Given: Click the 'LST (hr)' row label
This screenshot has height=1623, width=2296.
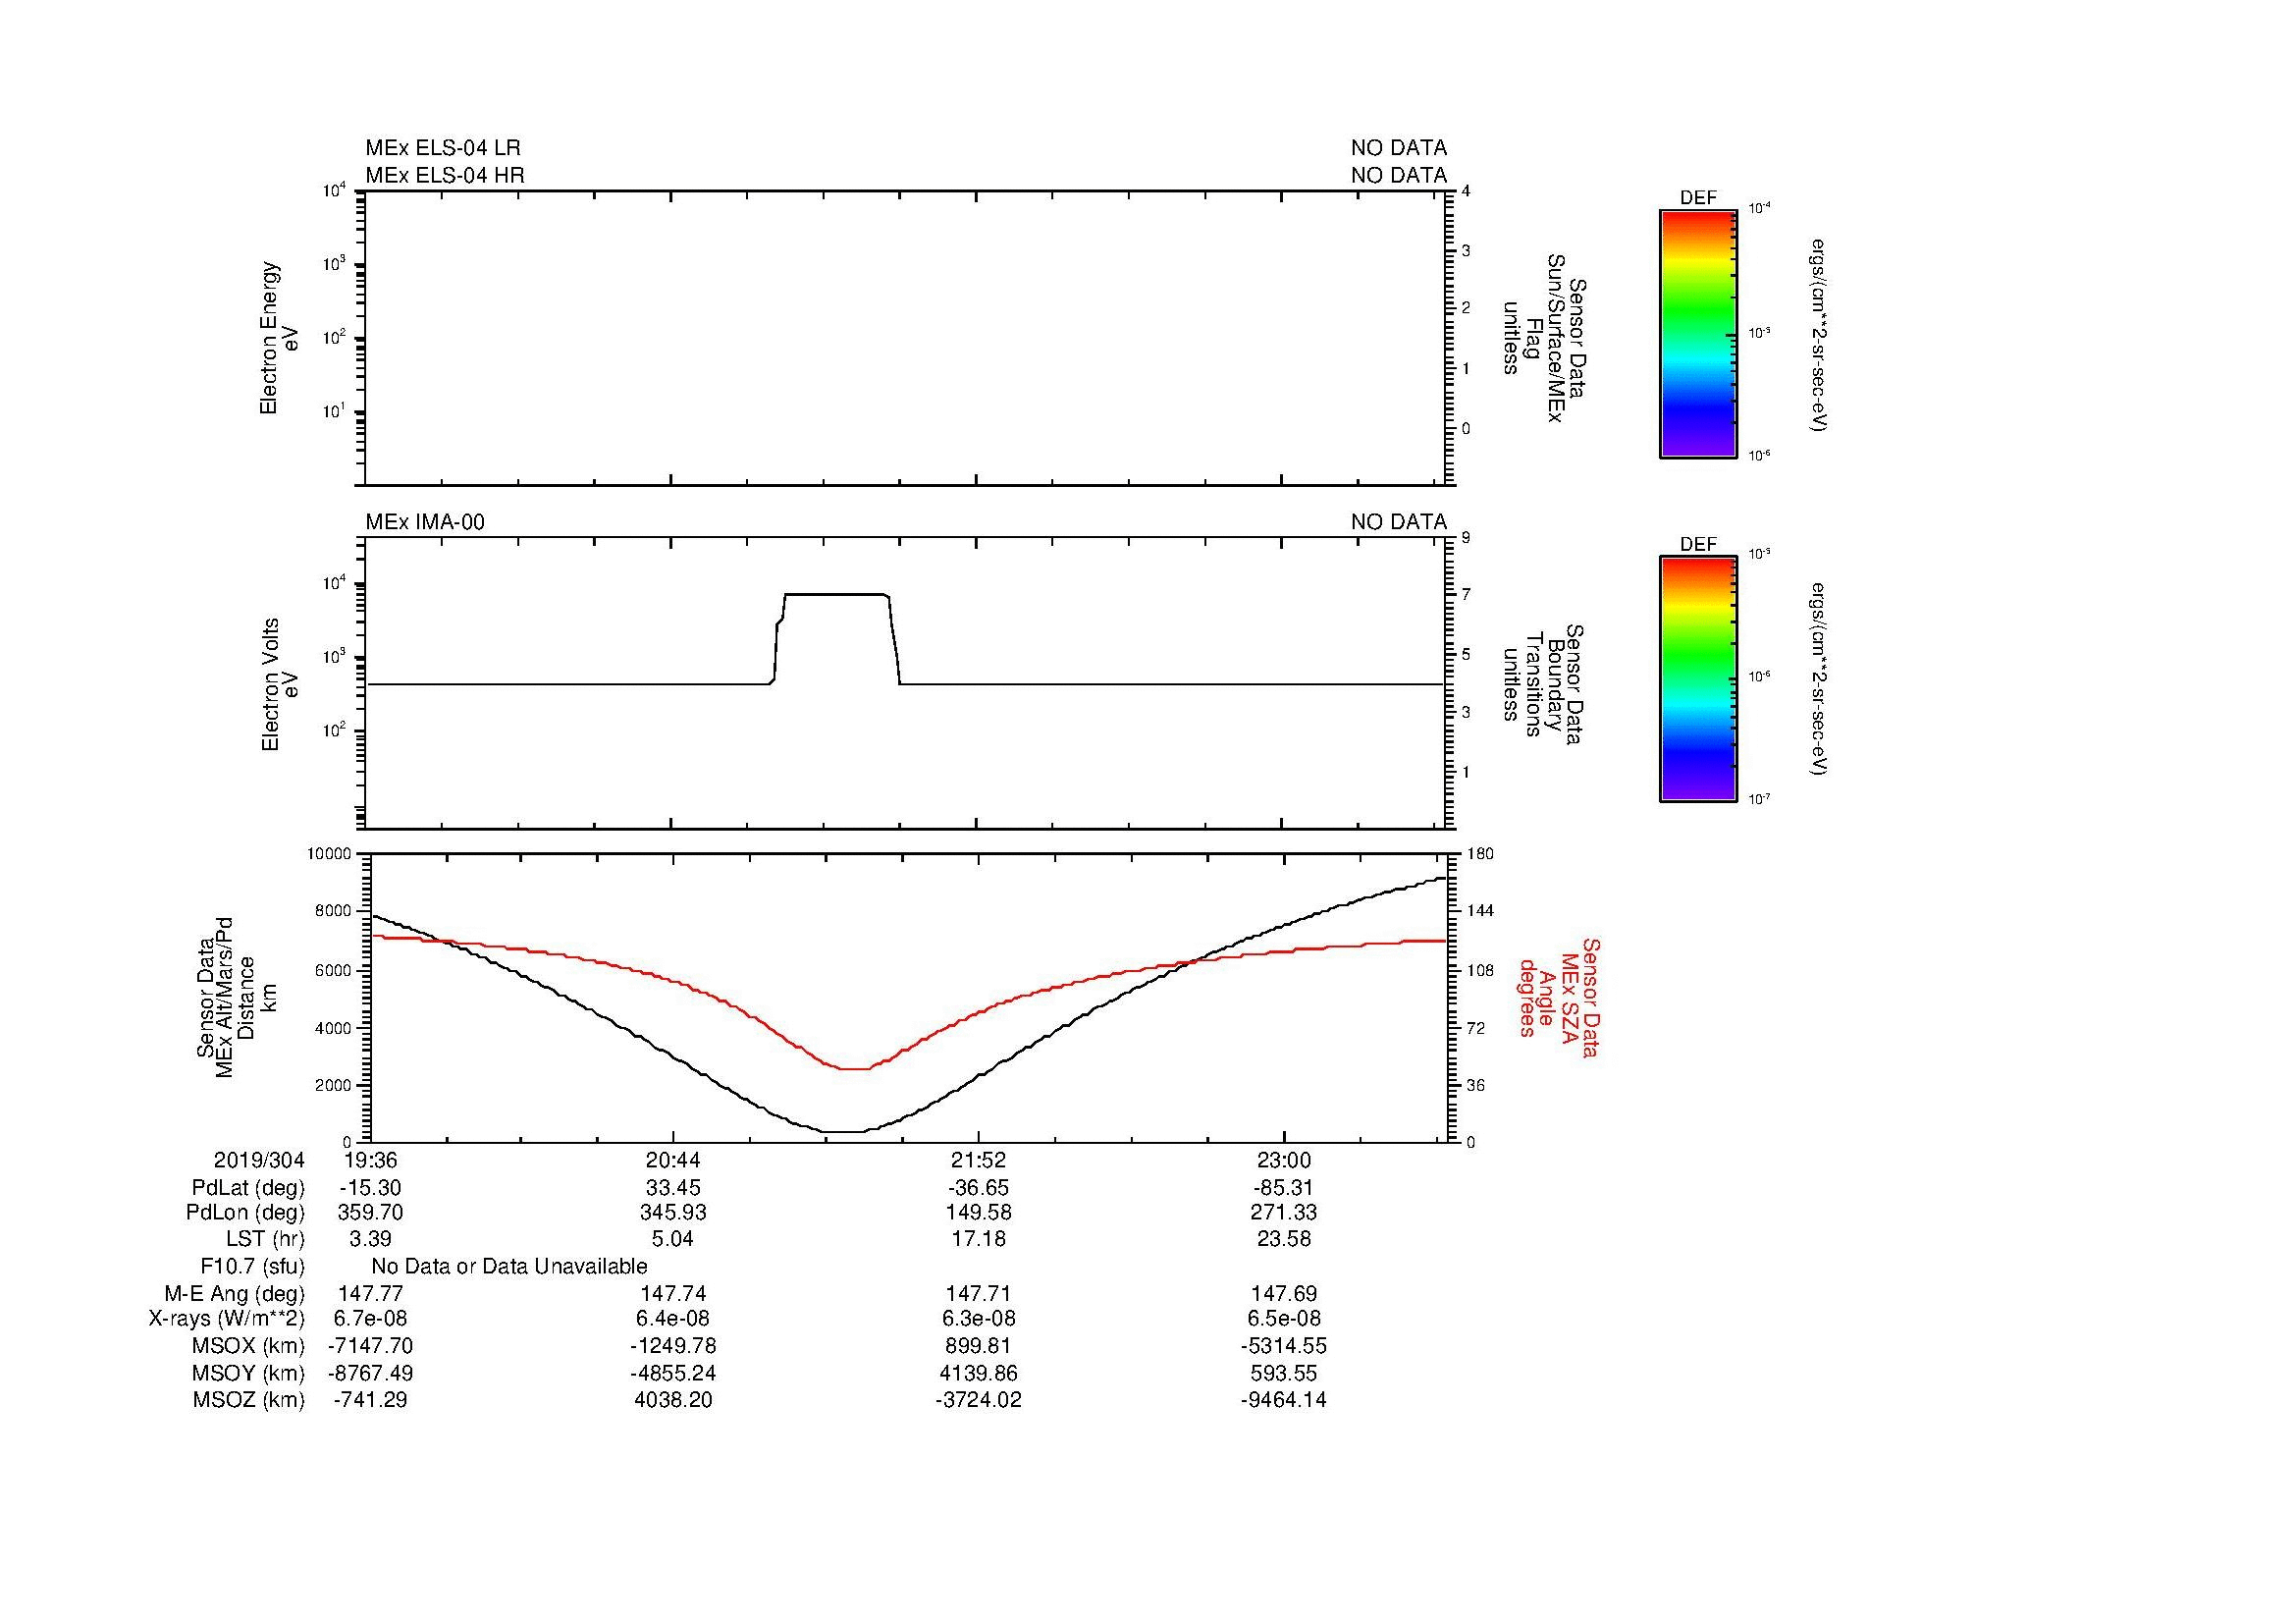Looking at the screenshot, I should (x=265, y=1239).
